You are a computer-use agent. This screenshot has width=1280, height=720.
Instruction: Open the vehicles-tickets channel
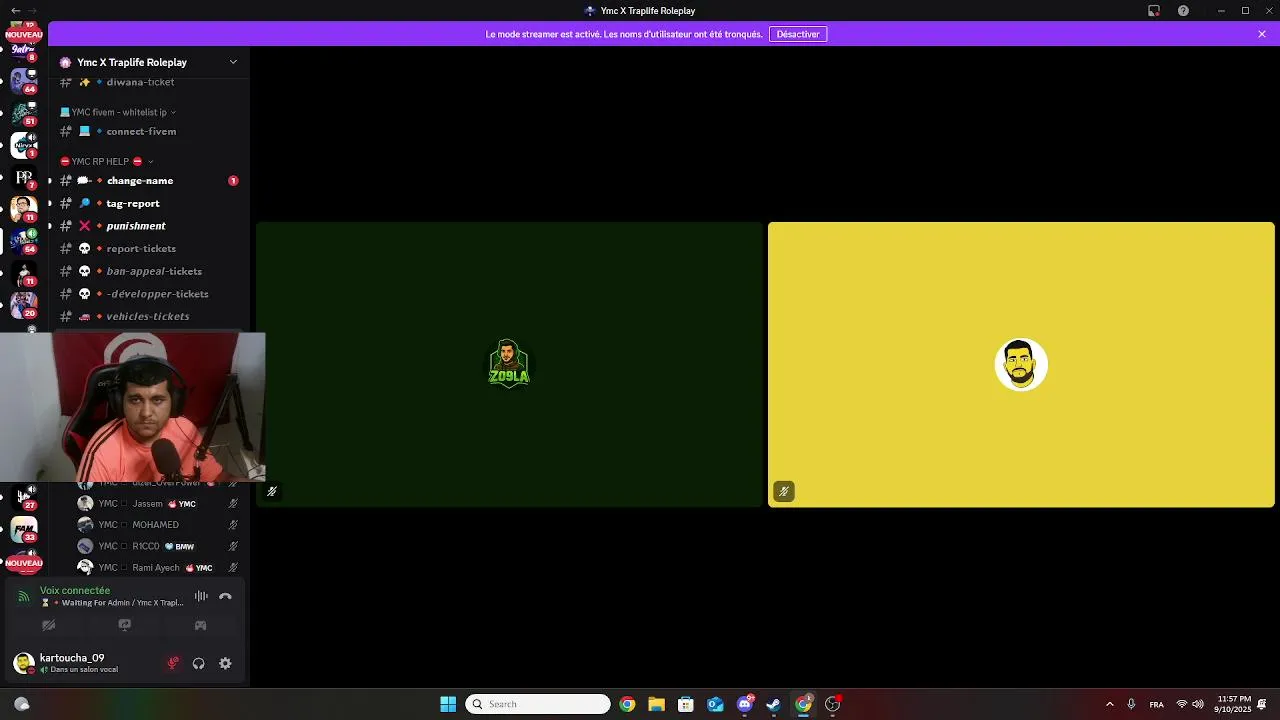pos(148,316)
